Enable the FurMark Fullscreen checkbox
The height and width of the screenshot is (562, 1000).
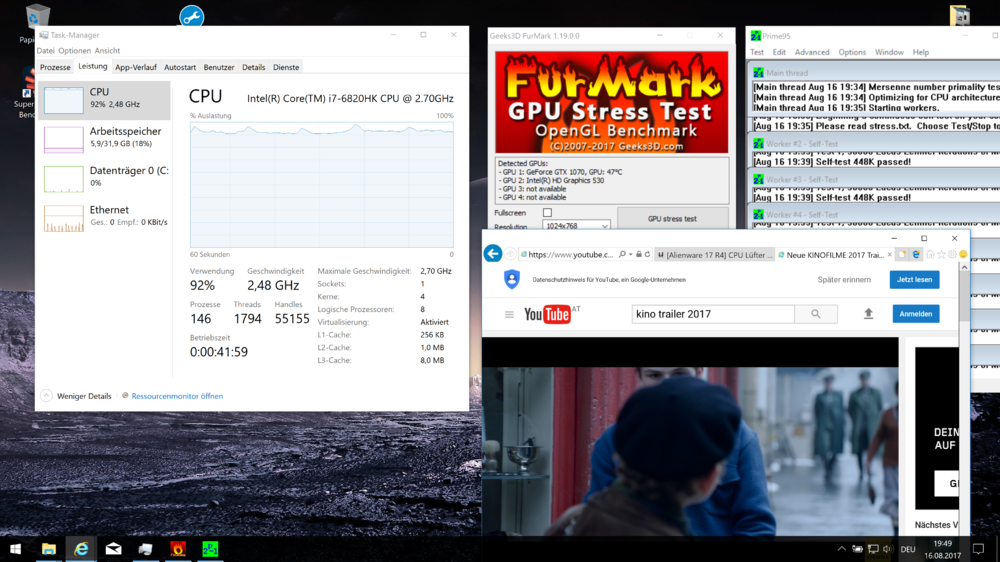point(547,213)
